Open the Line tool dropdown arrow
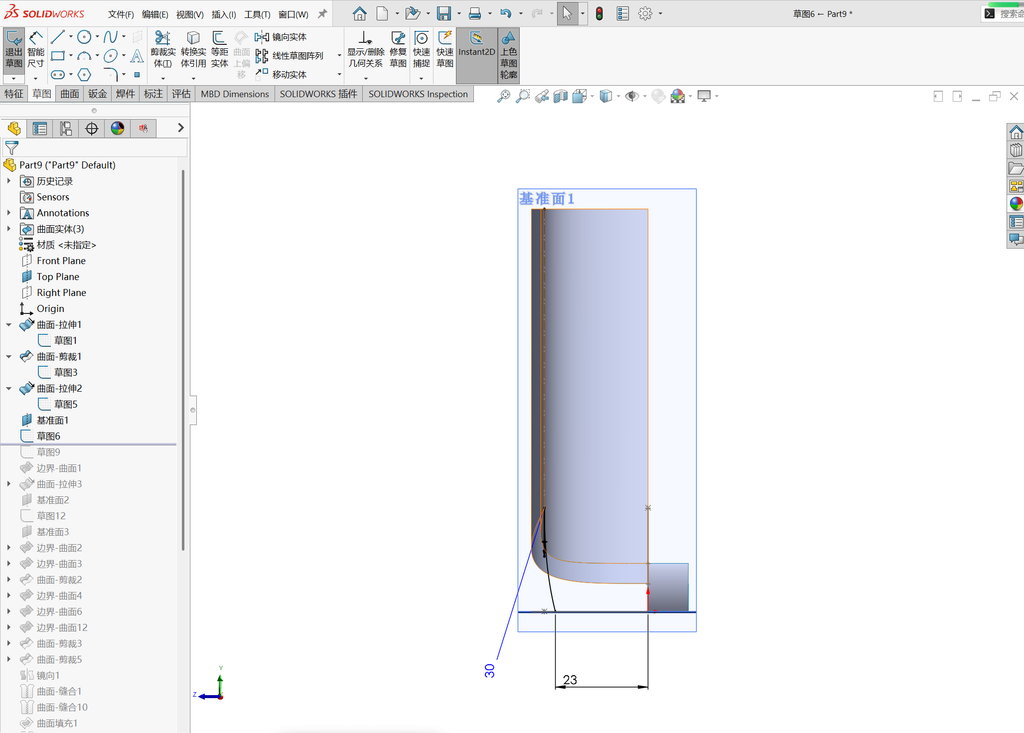This screenshot has width=1024, height=733. coord(71,37)
